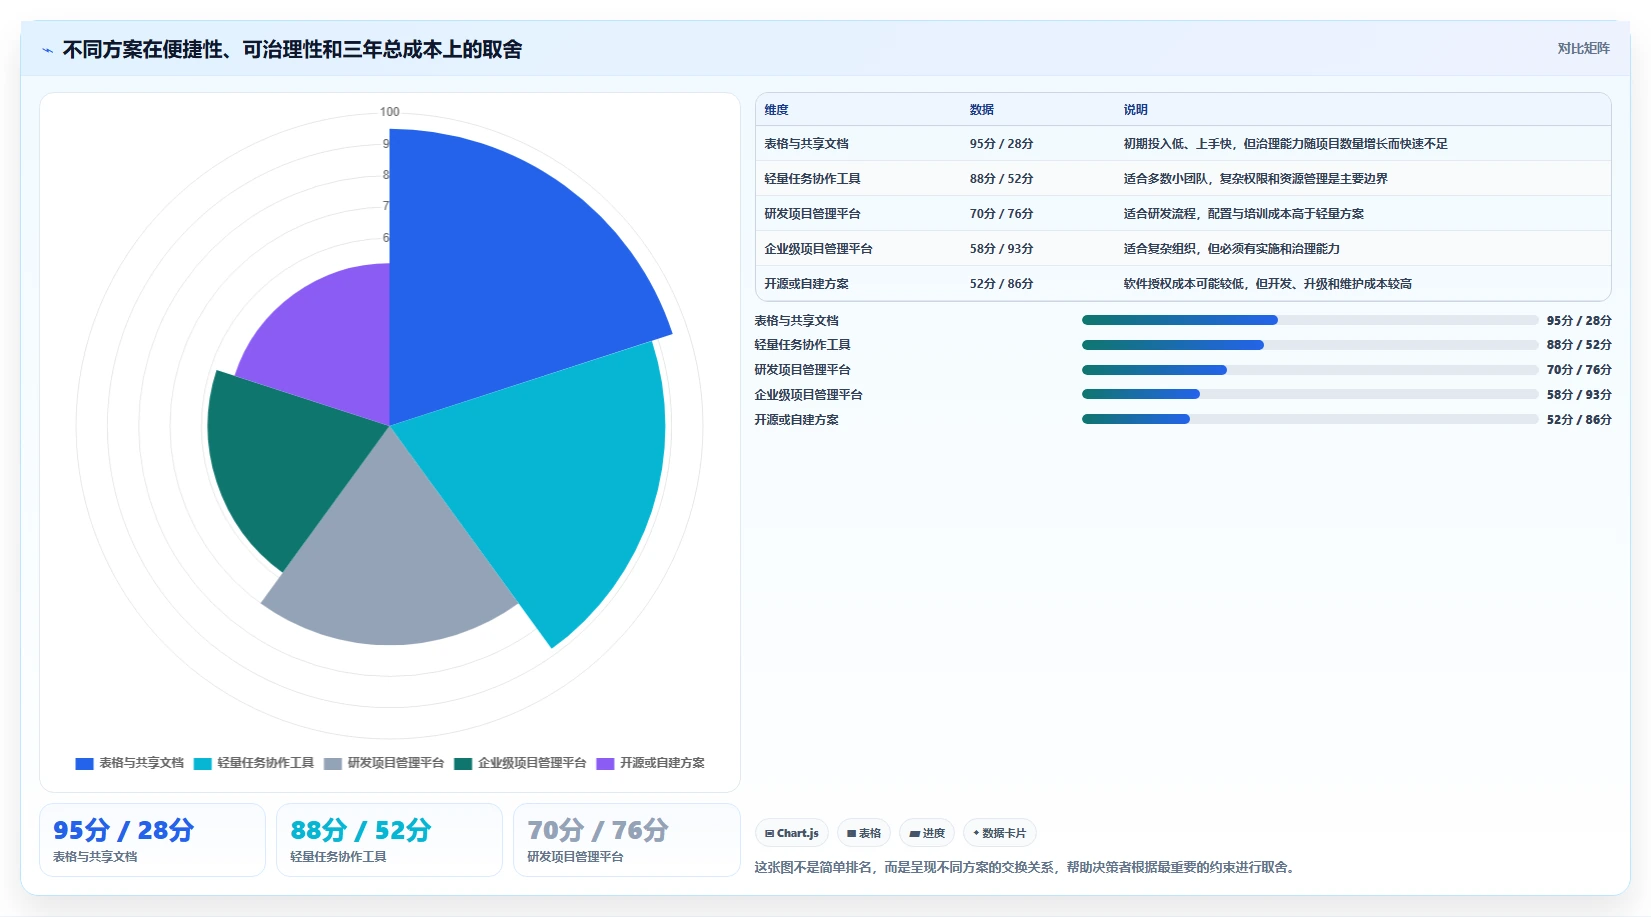The width and height of the screenshot is (1651, 917).
Task: Select the 企业级项目管理平台 cell in the table
Action: click(x=819, y=249)
